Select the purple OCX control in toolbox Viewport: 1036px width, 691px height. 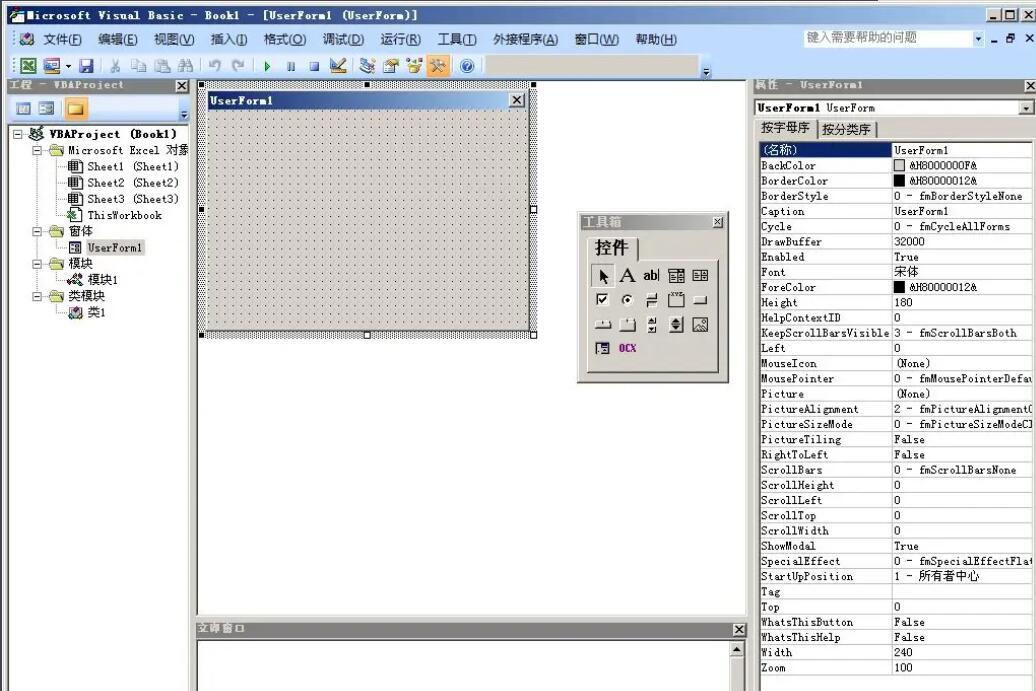[x=627, y=348]
